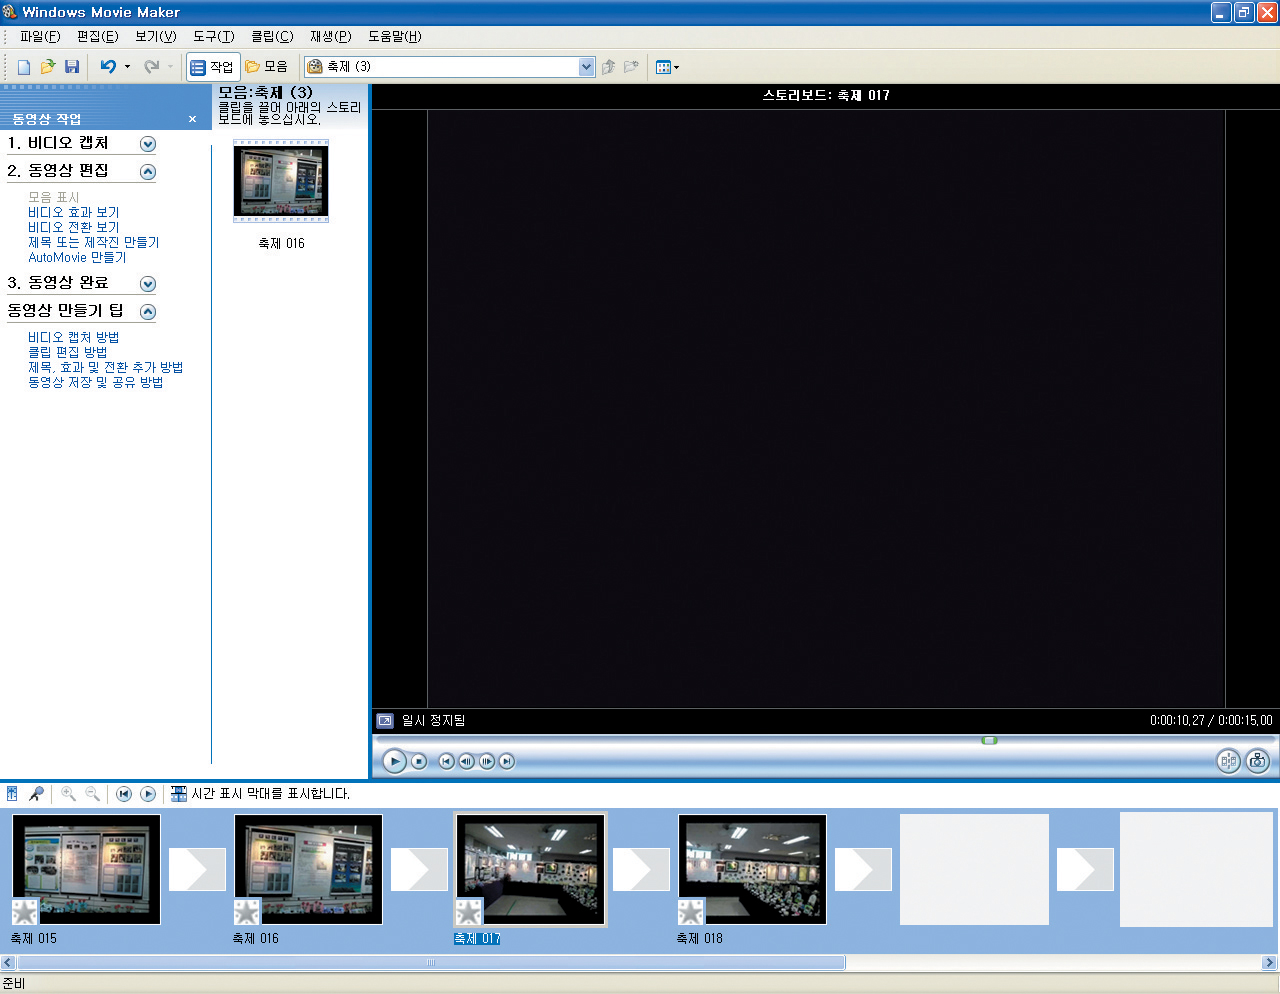Click the Set Audio Levels icon
1280x994 pixels.
tap(12, 793)
